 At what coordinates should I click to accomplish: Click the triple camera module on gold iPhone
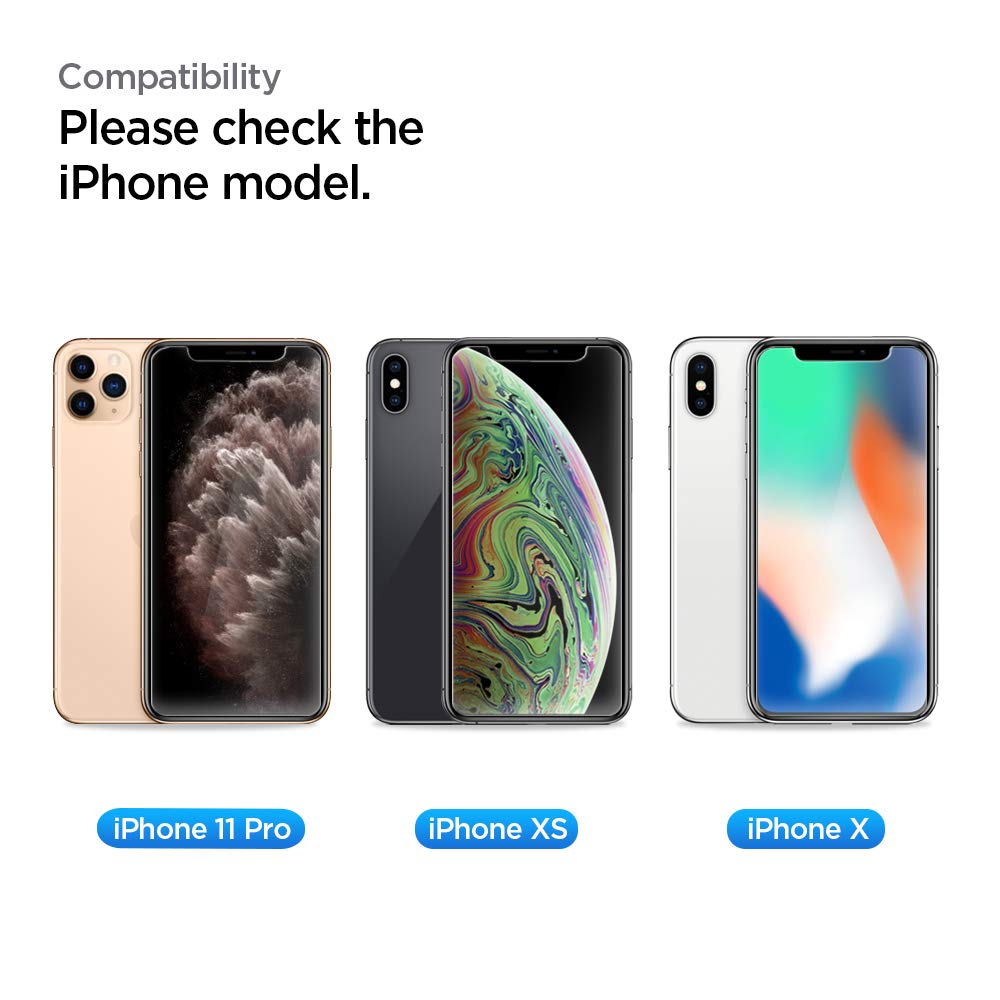96,385
